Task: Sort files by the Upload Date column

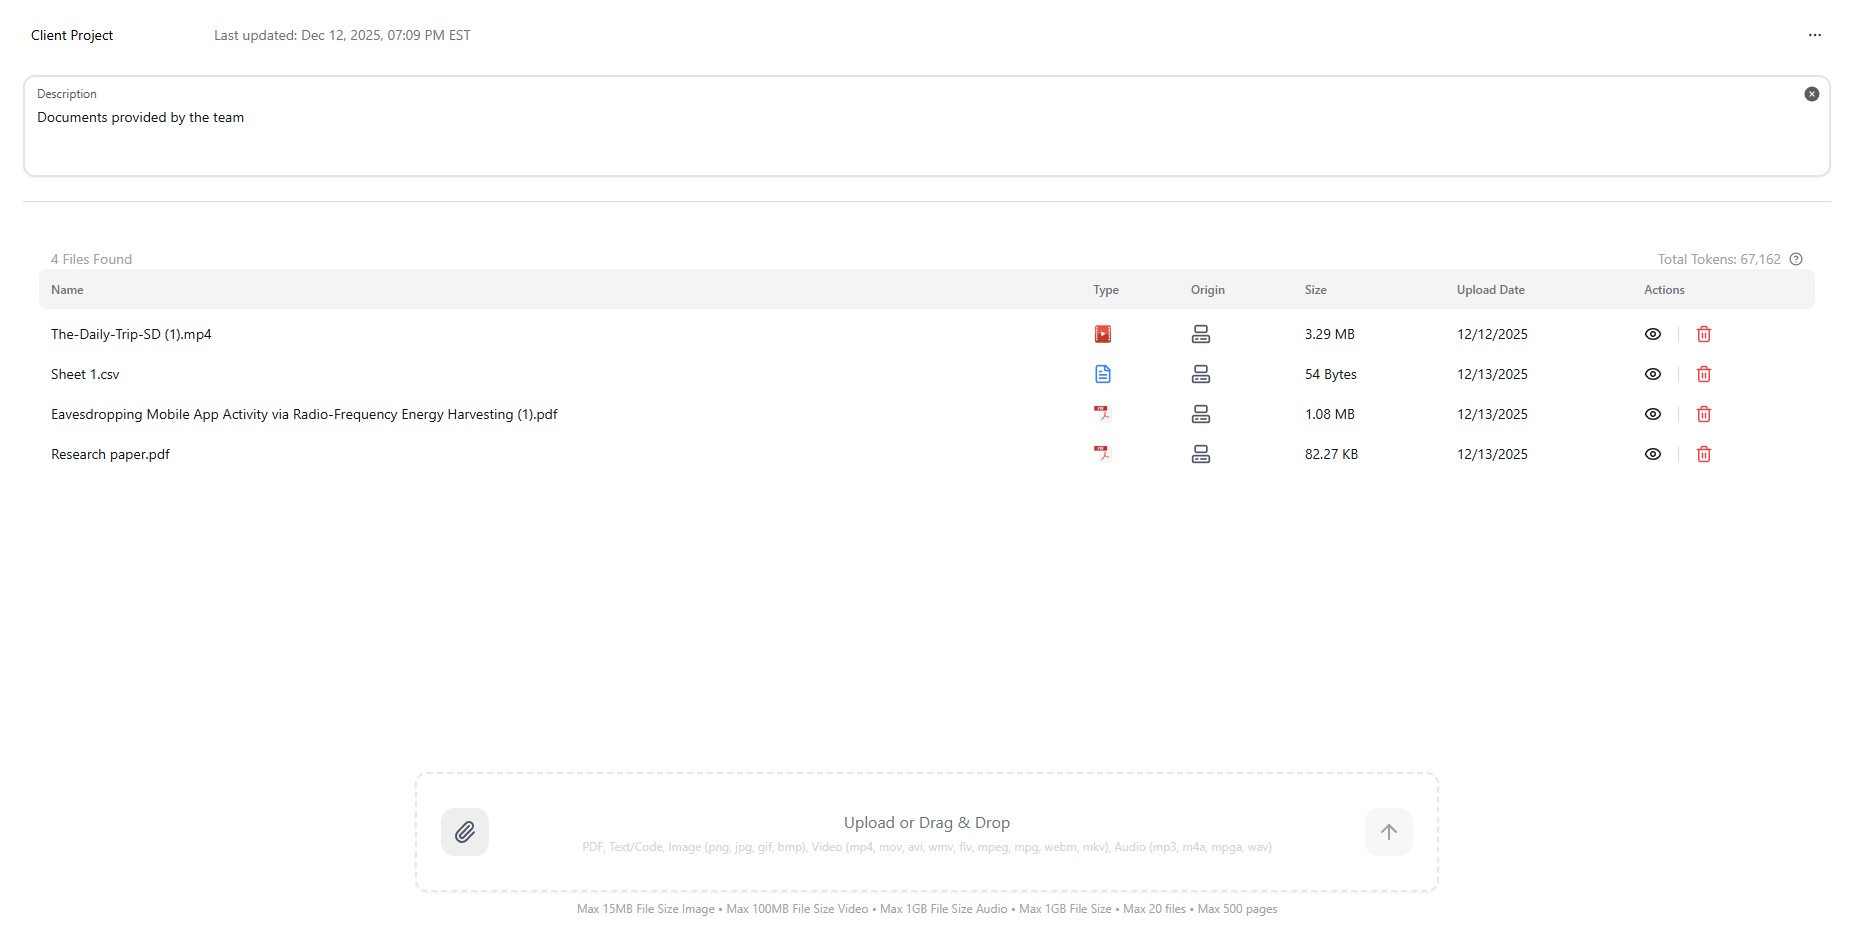Action: pos(1490,289)
